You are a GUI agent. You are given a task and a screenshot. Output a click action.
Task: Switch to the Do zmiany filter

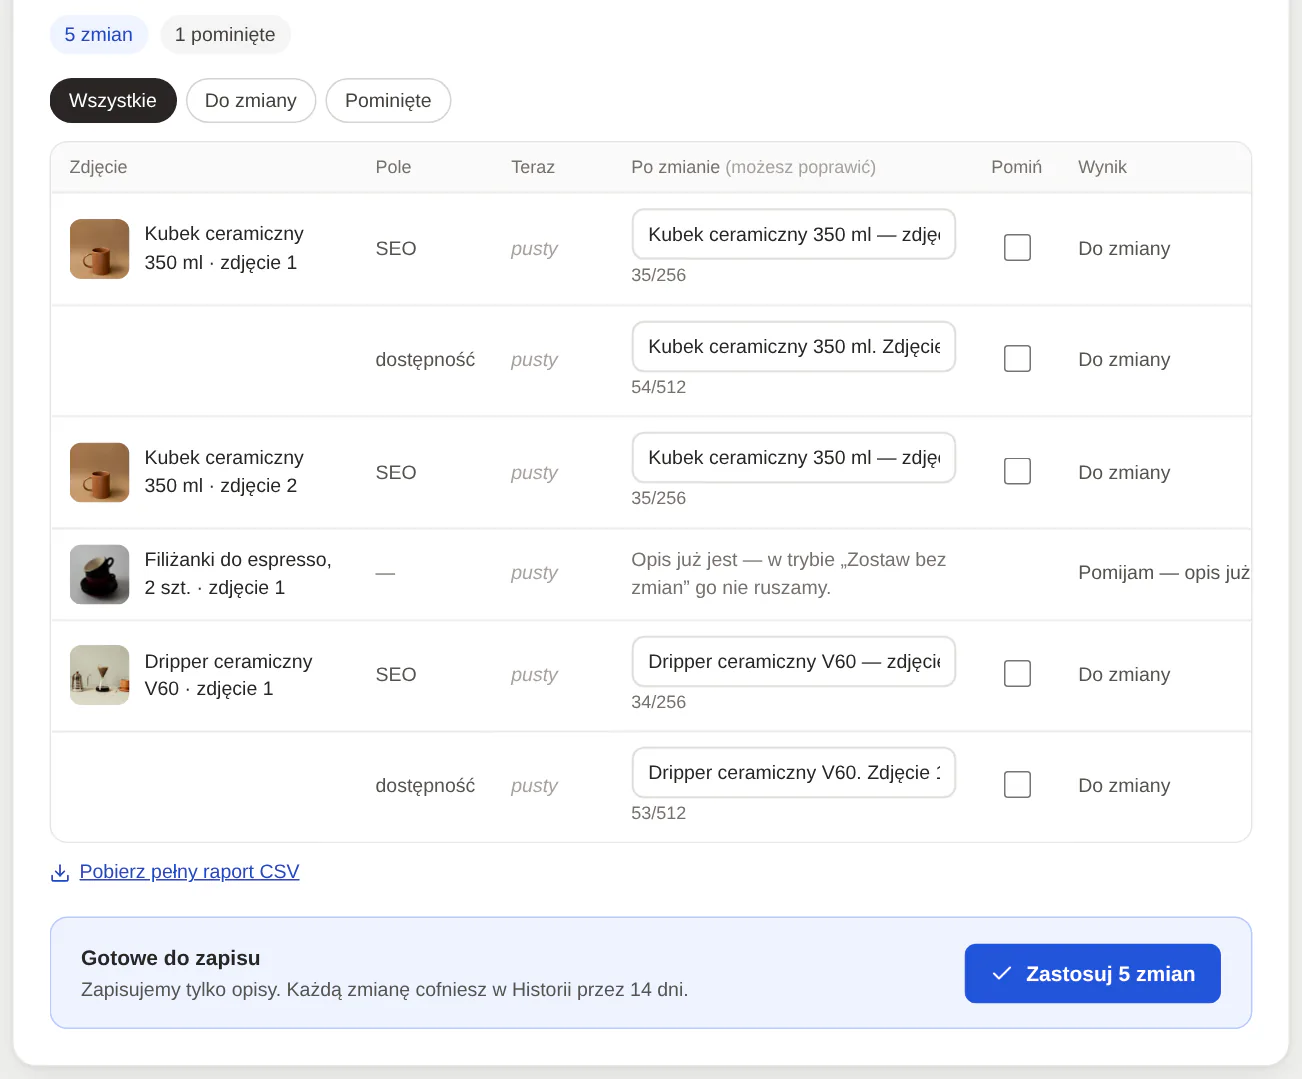[x=251, y=101]
